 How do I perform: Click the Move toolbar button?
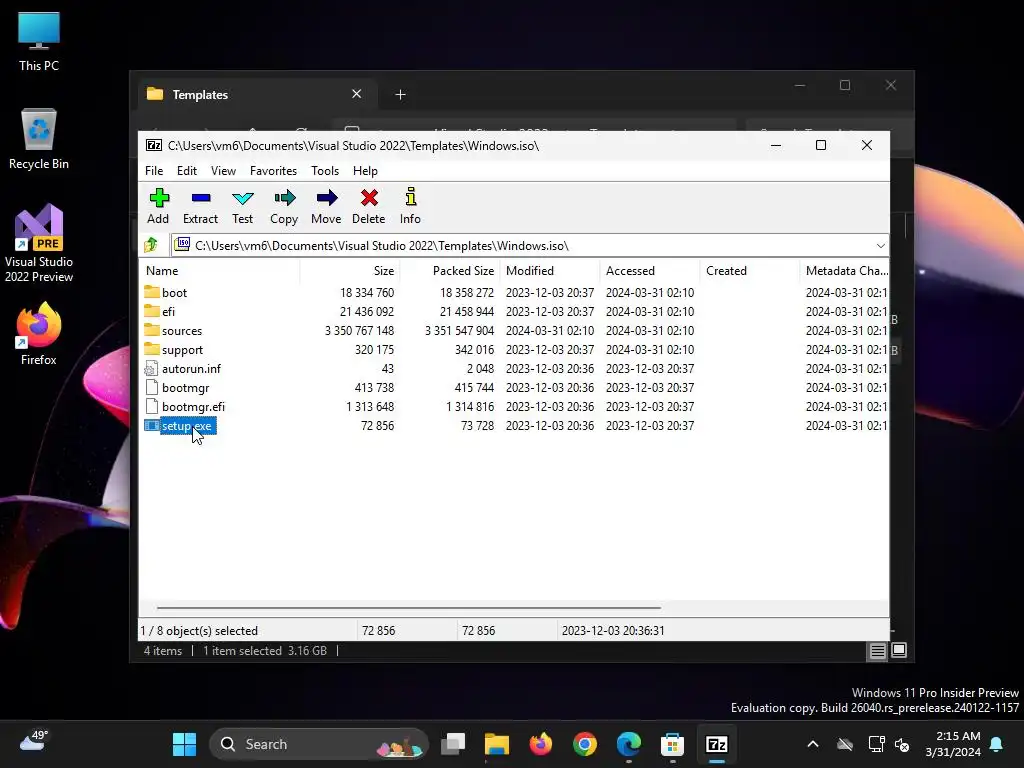click(x=326, y=206)
